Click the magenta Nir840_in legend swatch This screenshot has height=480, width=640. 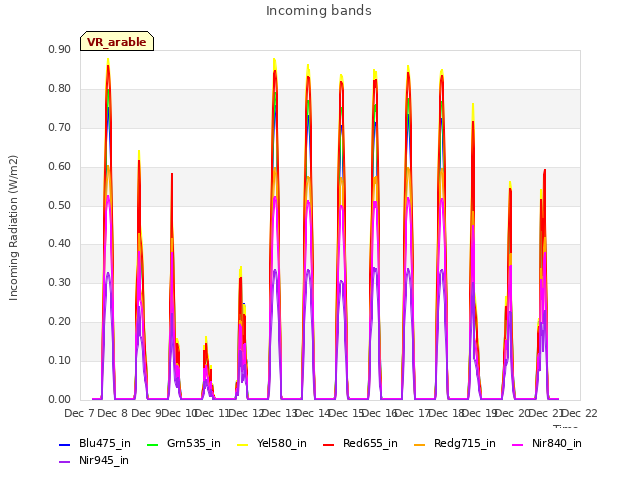pos(518,444)
